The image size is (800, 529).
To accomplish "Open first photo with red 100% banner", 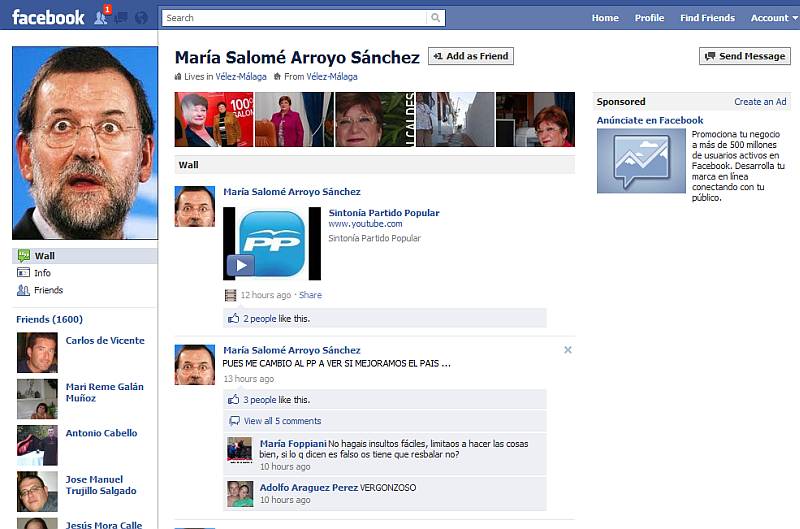I will [214, 119].
